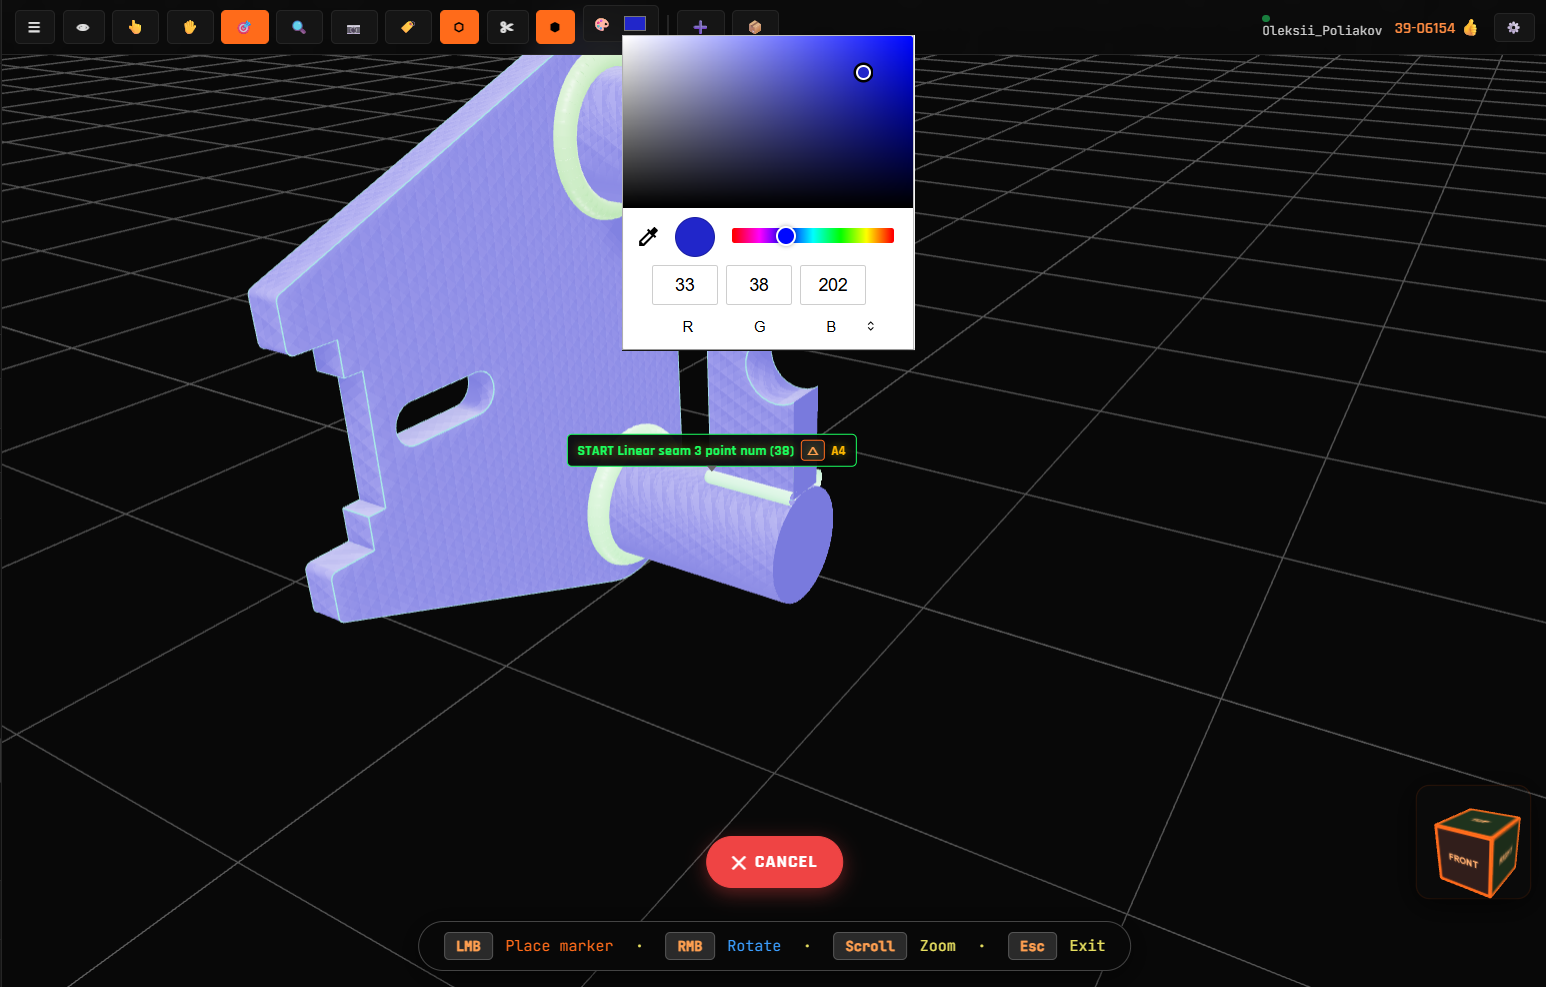Select the open hand pan tool
1546x987 pixels.
click(x=190, y=27)
